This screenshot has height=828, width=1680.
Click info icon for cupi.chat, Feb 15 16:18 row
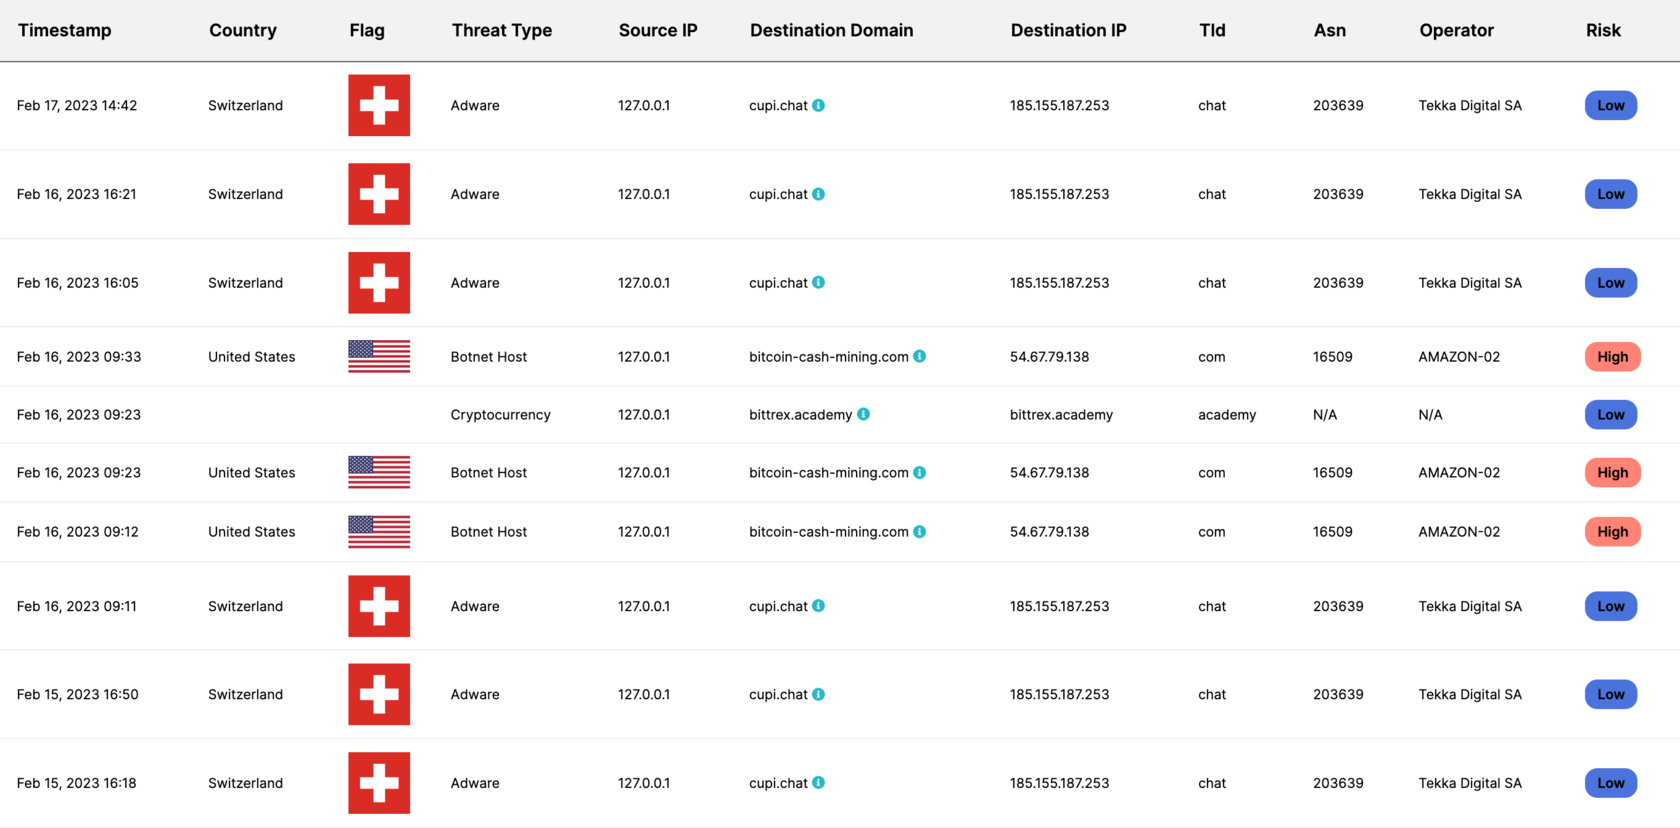pos(818,783)
